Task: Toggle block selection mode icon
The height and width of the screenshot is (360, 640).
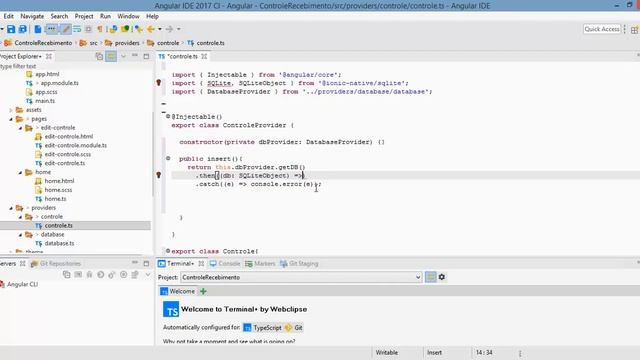Action: coord(88,29)
